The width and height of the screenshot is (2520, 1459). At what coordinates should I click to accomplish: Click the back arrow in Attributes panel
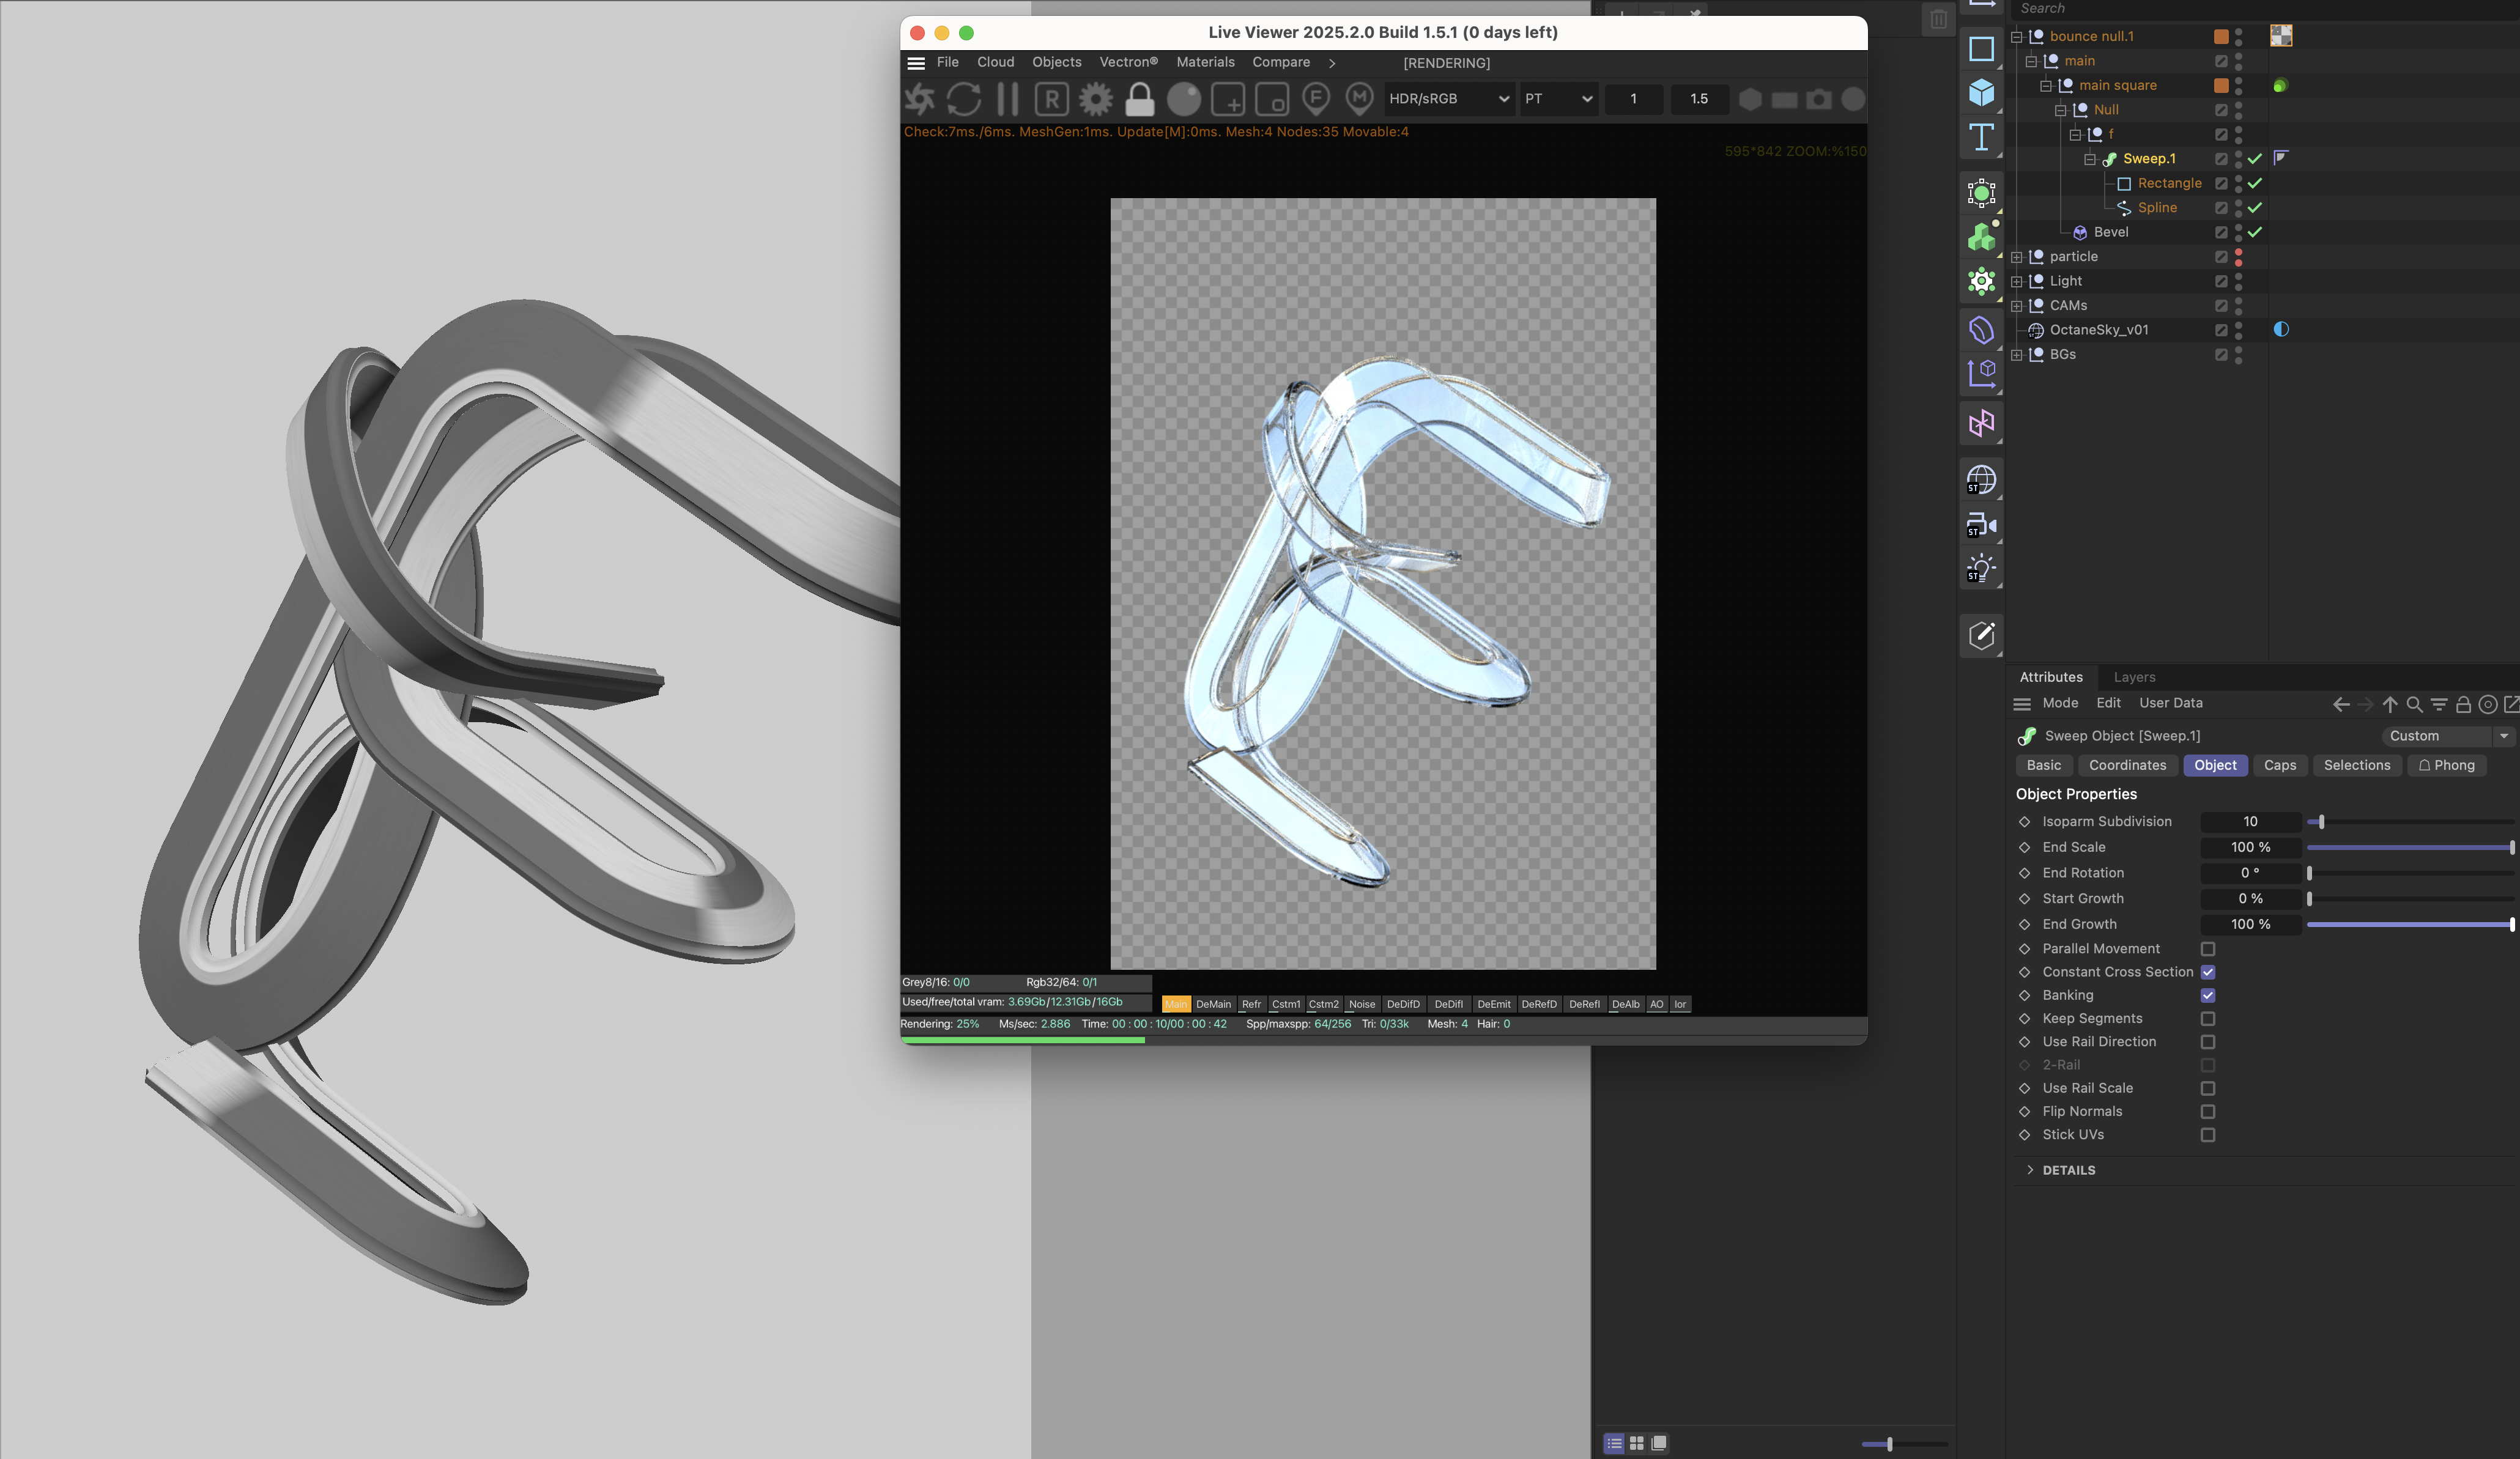[x=2341, y=704]
